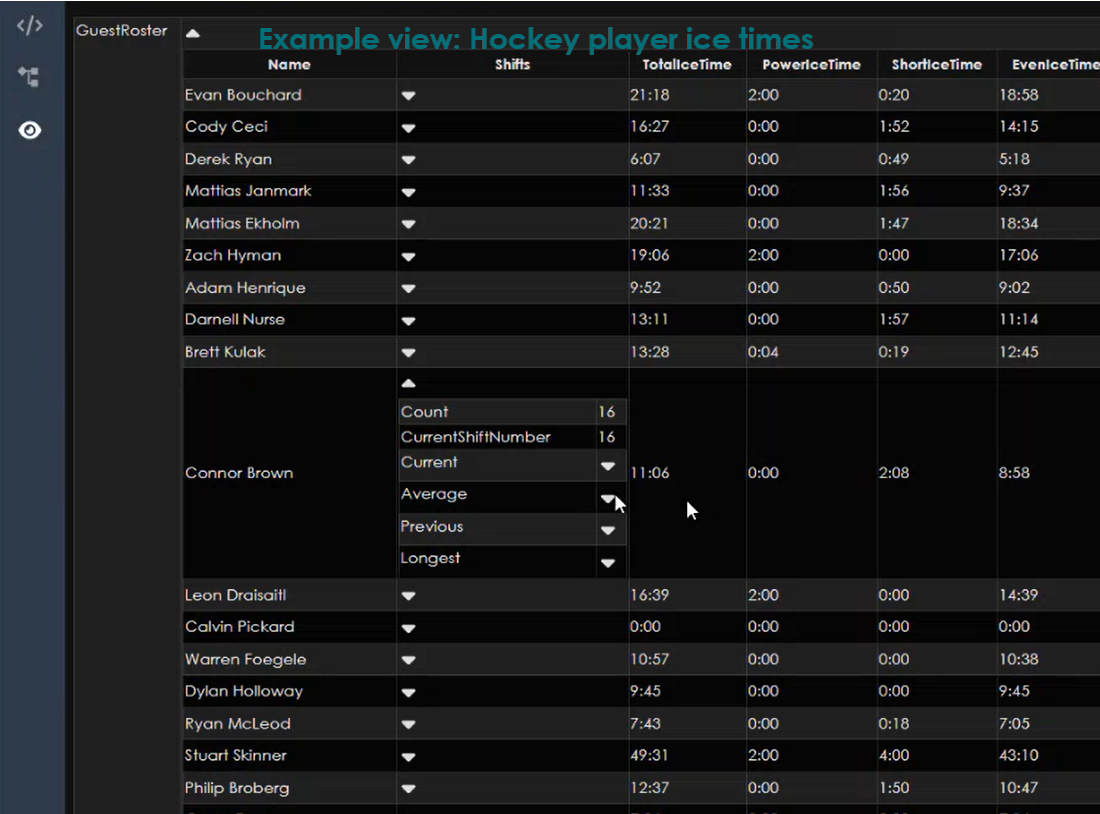Collapse the GuestRoster table arrow

pyautogui.click(x=192, y=33)
